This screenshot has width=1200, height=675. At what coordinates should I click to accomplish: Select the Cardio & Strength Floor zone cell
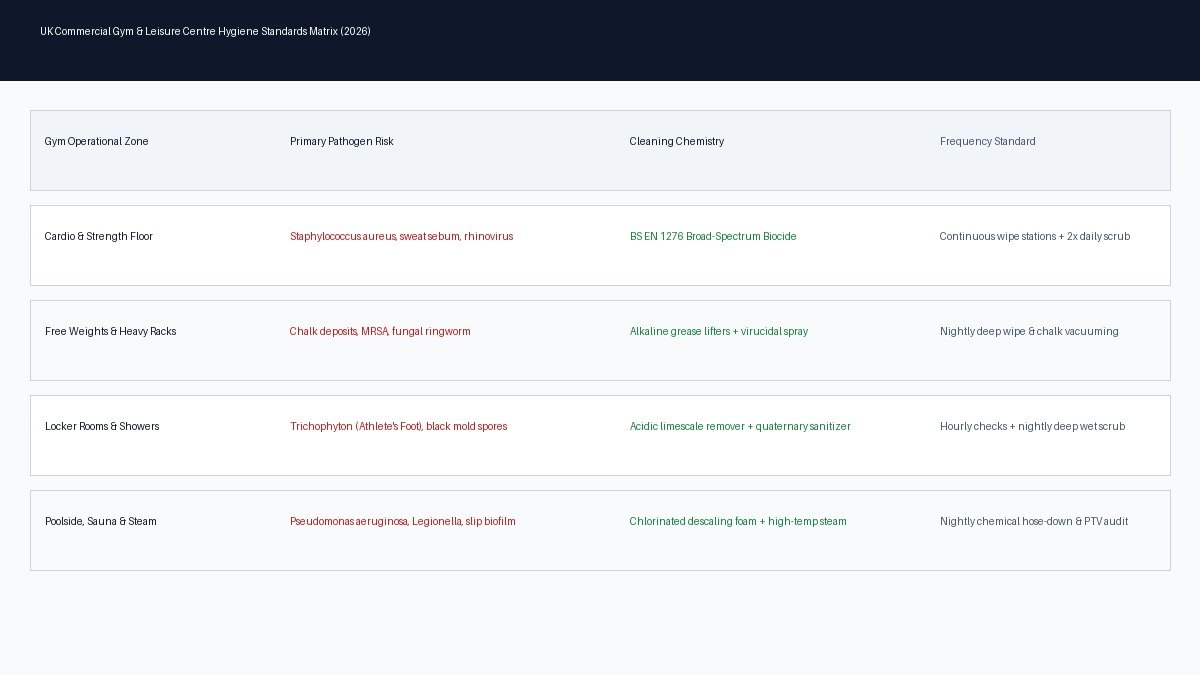point(99,237)
